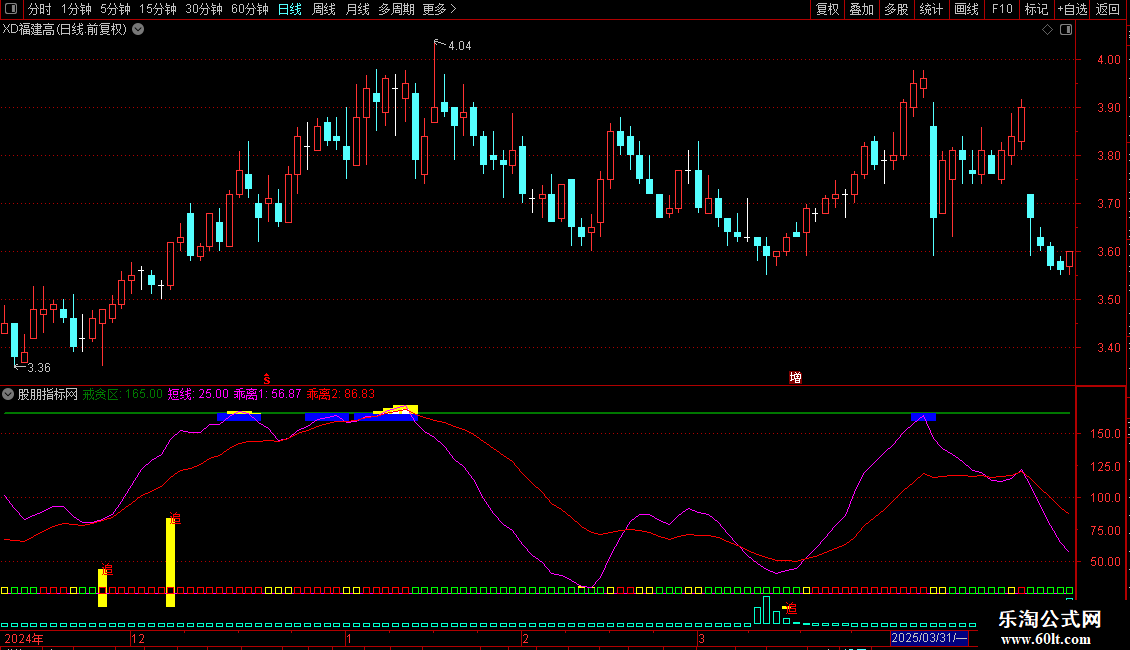Open the 复权 adjustment menu
1130x650 pixels.
[827, 9]
